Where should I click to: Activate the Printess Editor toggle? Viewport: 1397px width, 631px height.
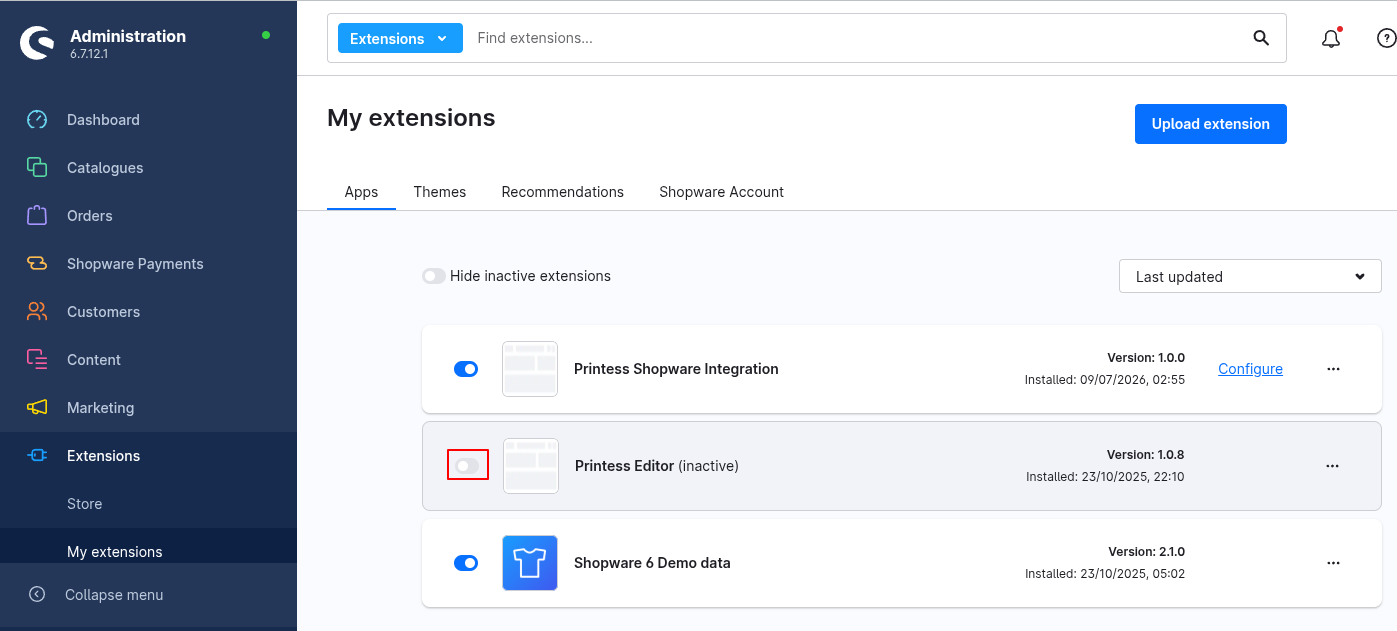click(x=467, y=466)
